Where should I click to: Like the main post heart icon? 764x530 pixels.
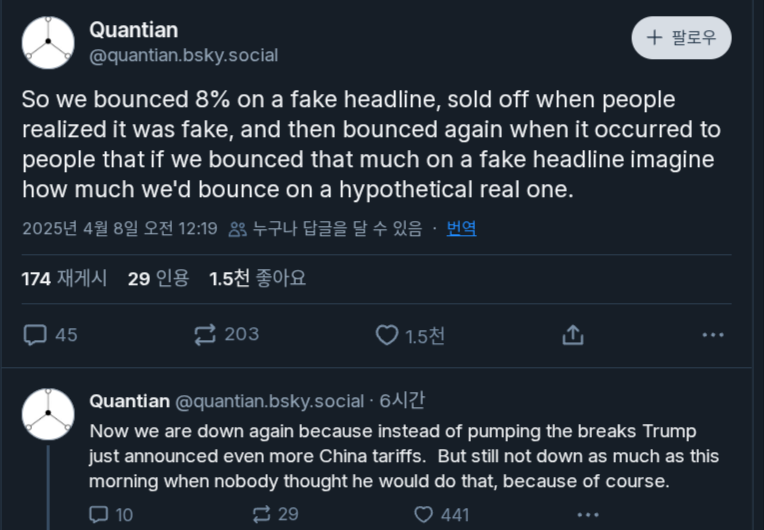(x=387, y=335)
